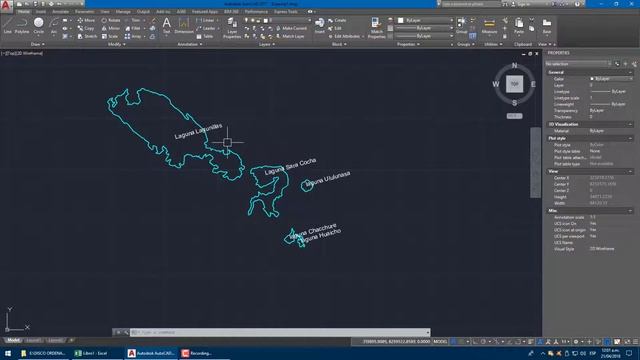Activate the Scale command
The height and width of the screenshot is (360, 640).
(110, 36)
